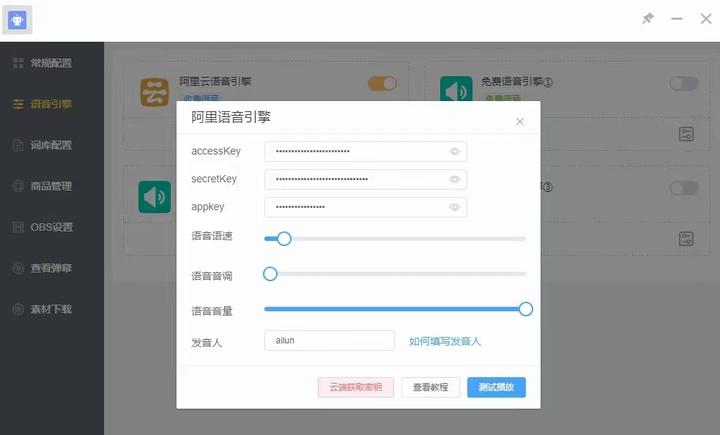This screenshot has height=435, width=720.
Task: Click the 语音音量 slider handle
Action: (526, 309)
